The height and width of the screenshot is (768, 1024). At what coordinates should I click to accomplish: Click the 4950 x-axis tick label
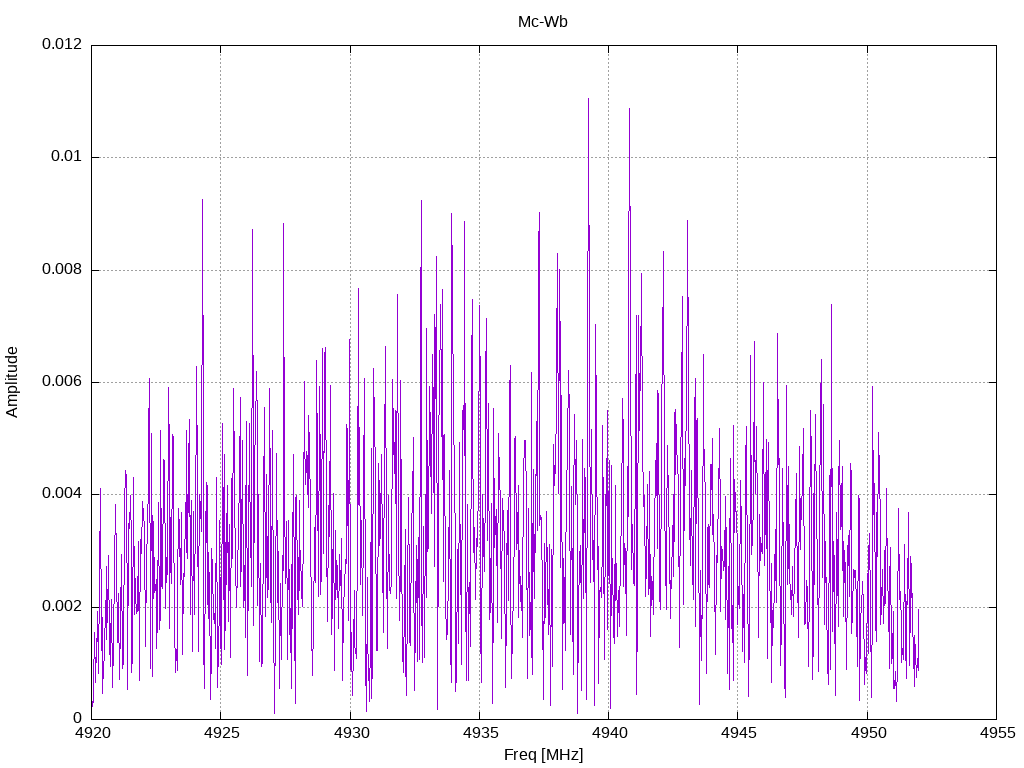(869, 733)
